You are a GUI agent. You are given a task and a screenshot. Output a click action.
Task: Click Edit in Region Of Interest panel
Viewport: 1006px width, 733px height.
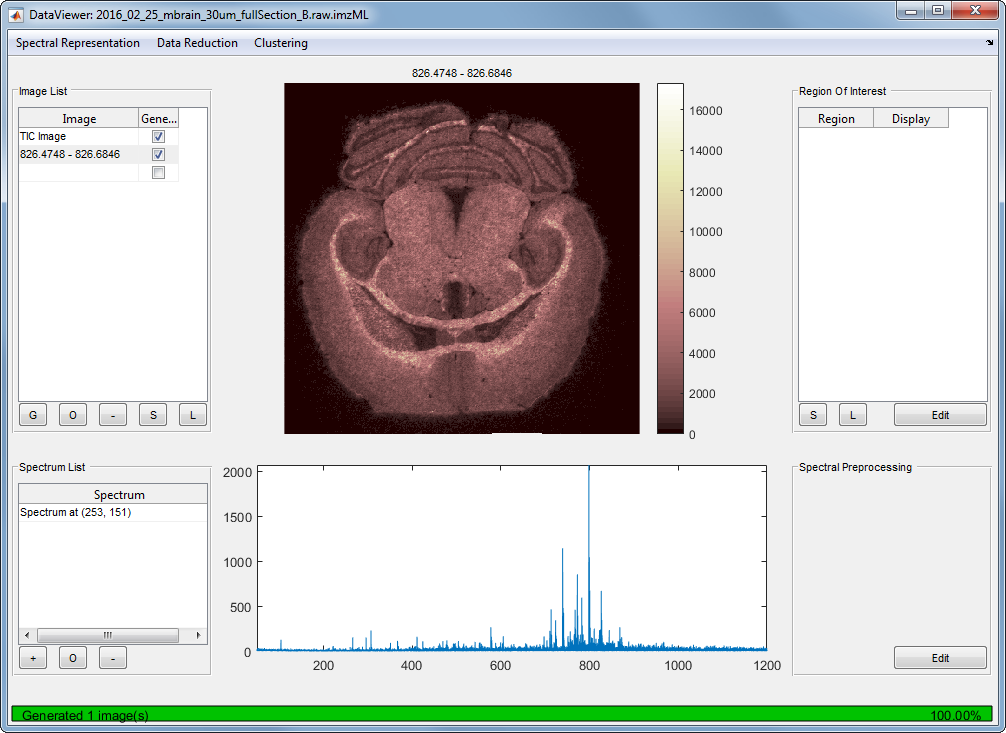point(940,415)
